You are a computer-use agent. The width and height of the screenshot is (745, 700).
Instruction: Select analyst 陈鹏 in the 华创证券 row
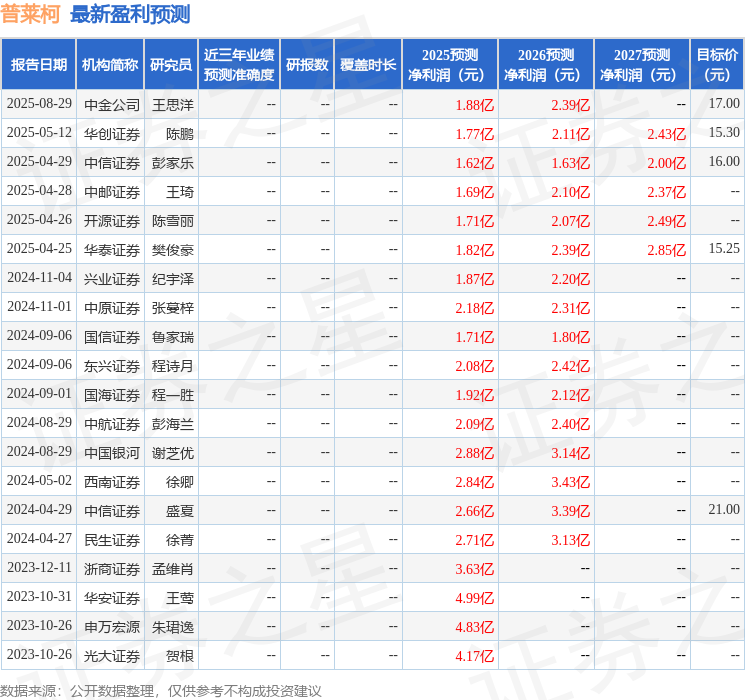point(180,133)
